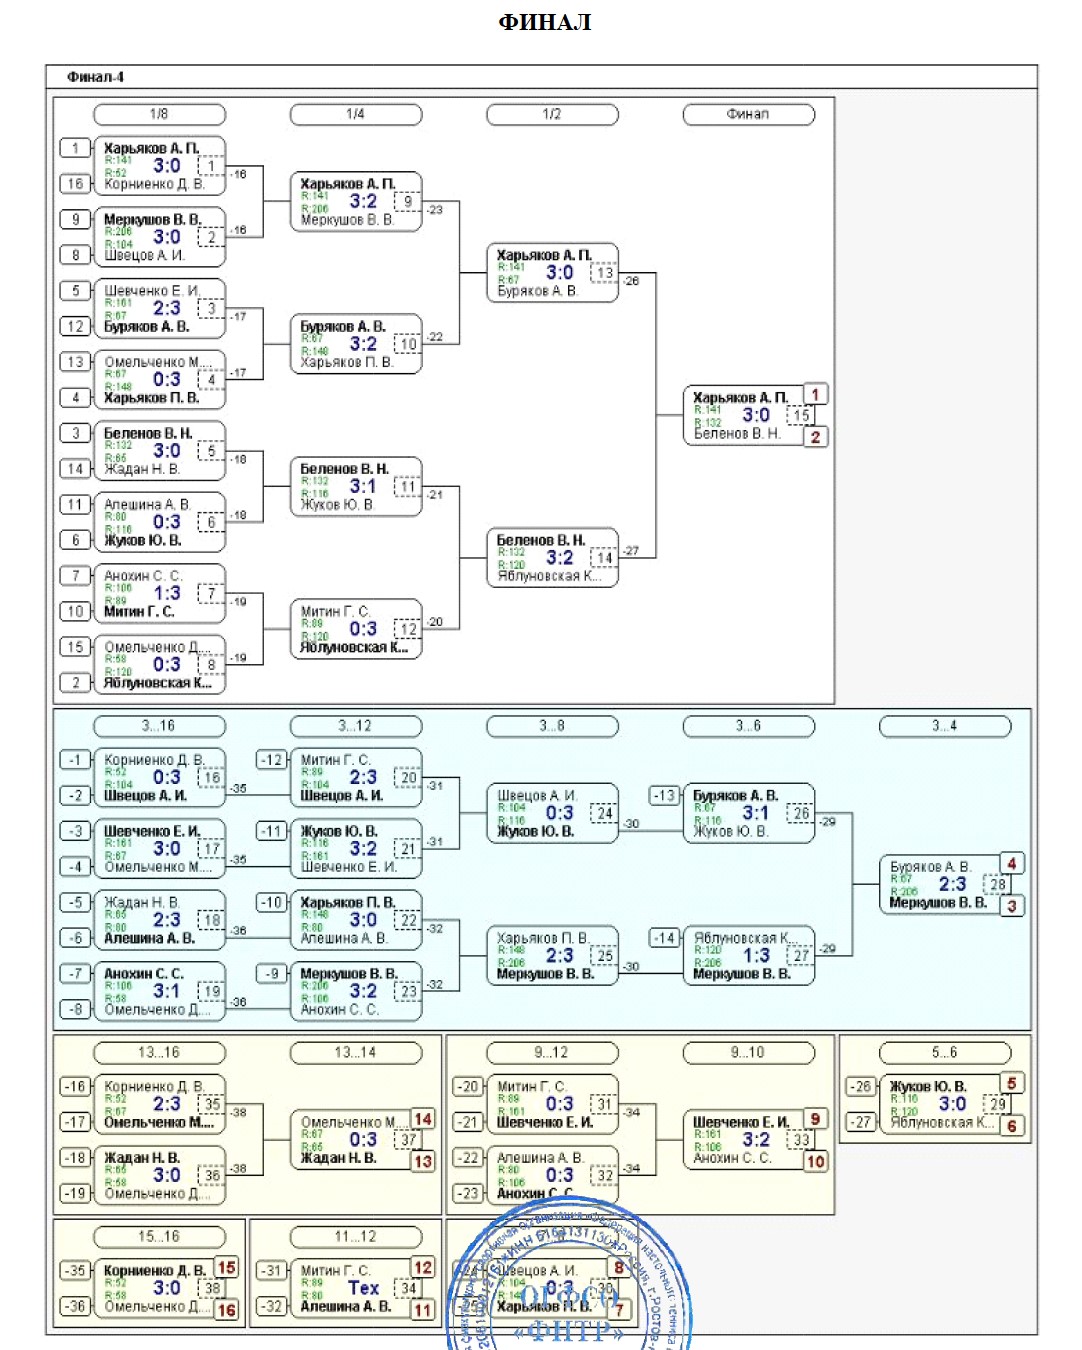Open 13..16 match Жадан vs Омельченко
The height and width of the screenshot is (1350, 1082).
160,1175
